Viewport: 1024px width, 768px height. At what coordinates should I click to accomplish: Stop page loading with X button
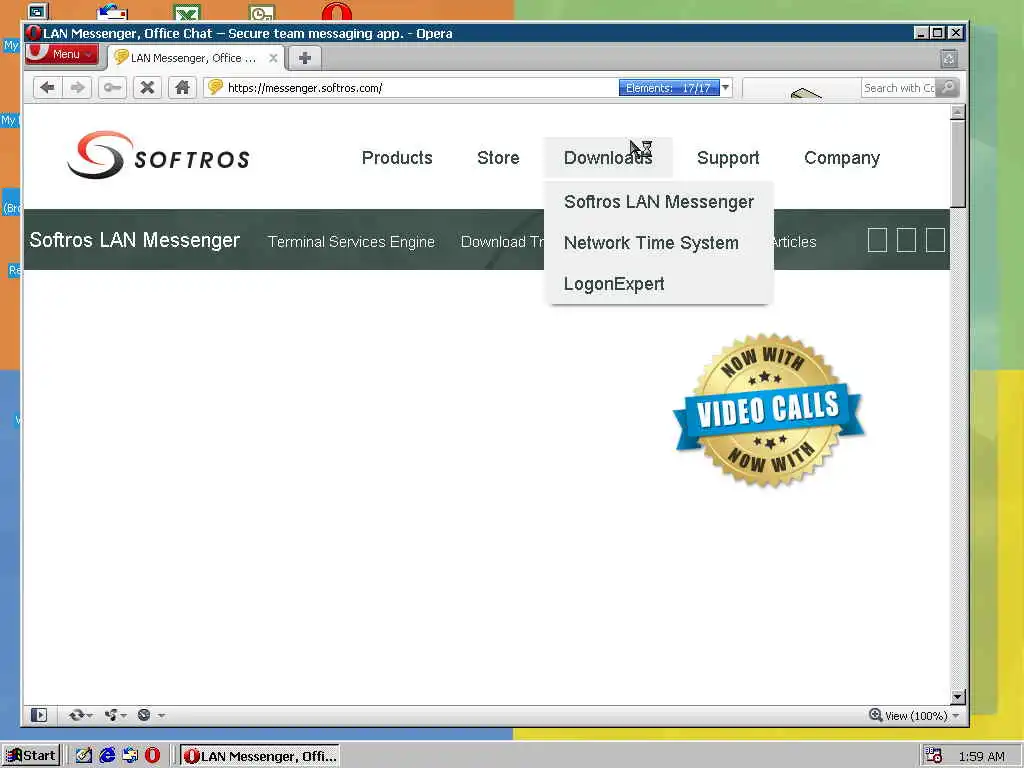[148, 88]
